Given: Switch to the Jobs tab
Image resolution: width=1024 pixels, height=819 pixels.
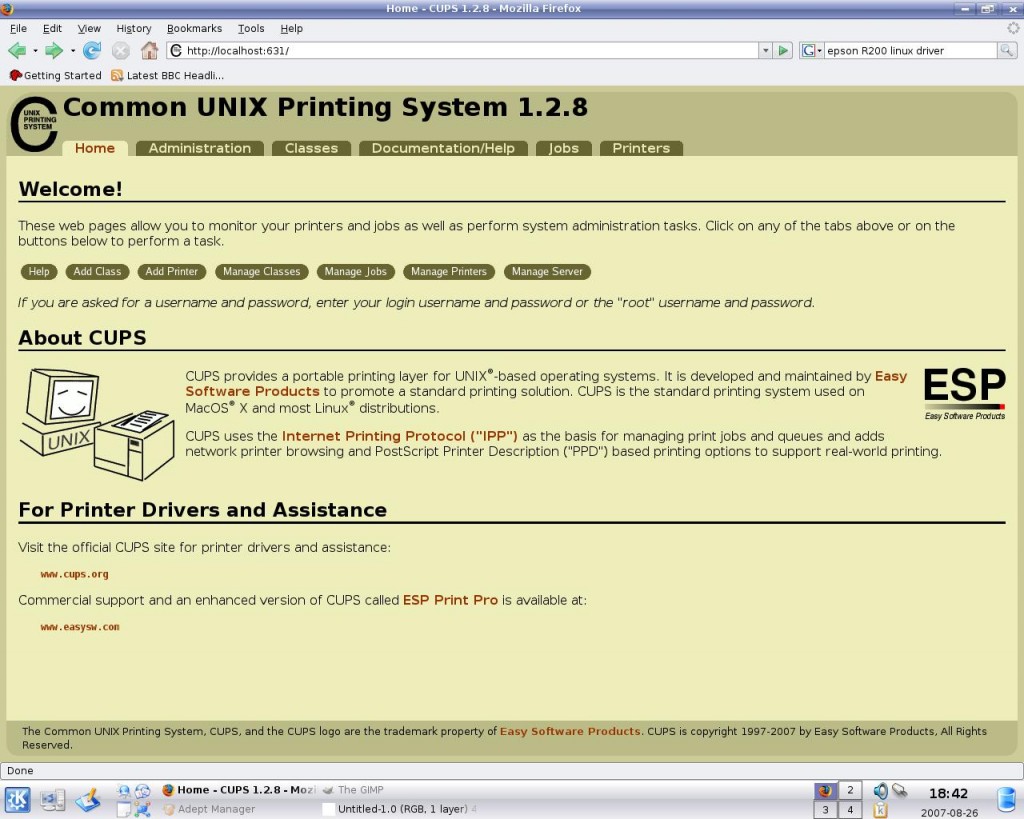Looking at the screenshot, I should pyautogui.click(x=564, y=148).
